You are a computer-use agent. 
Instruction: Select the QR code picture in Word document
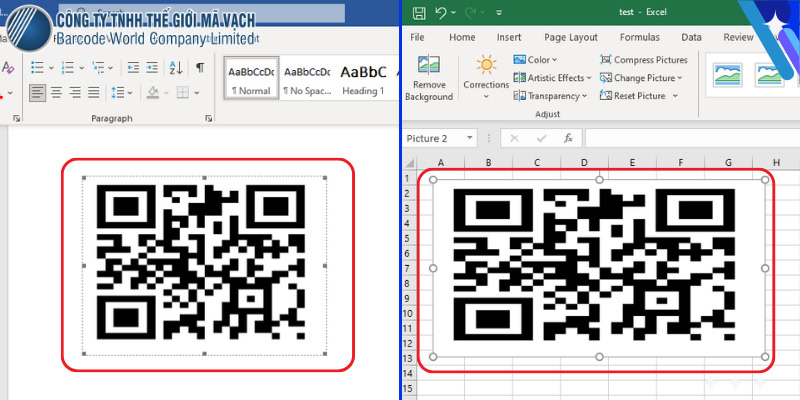[x=204, y=265]
